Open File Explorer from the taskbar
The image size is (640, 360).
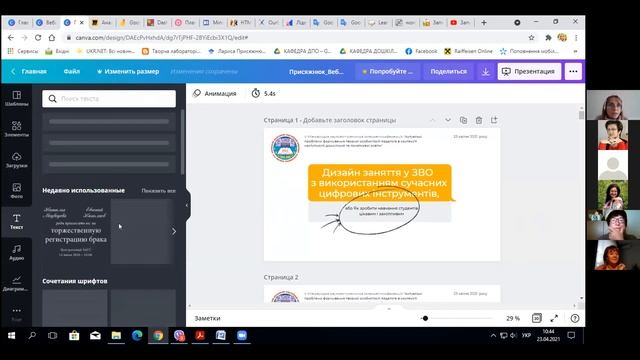pos(116,336)
